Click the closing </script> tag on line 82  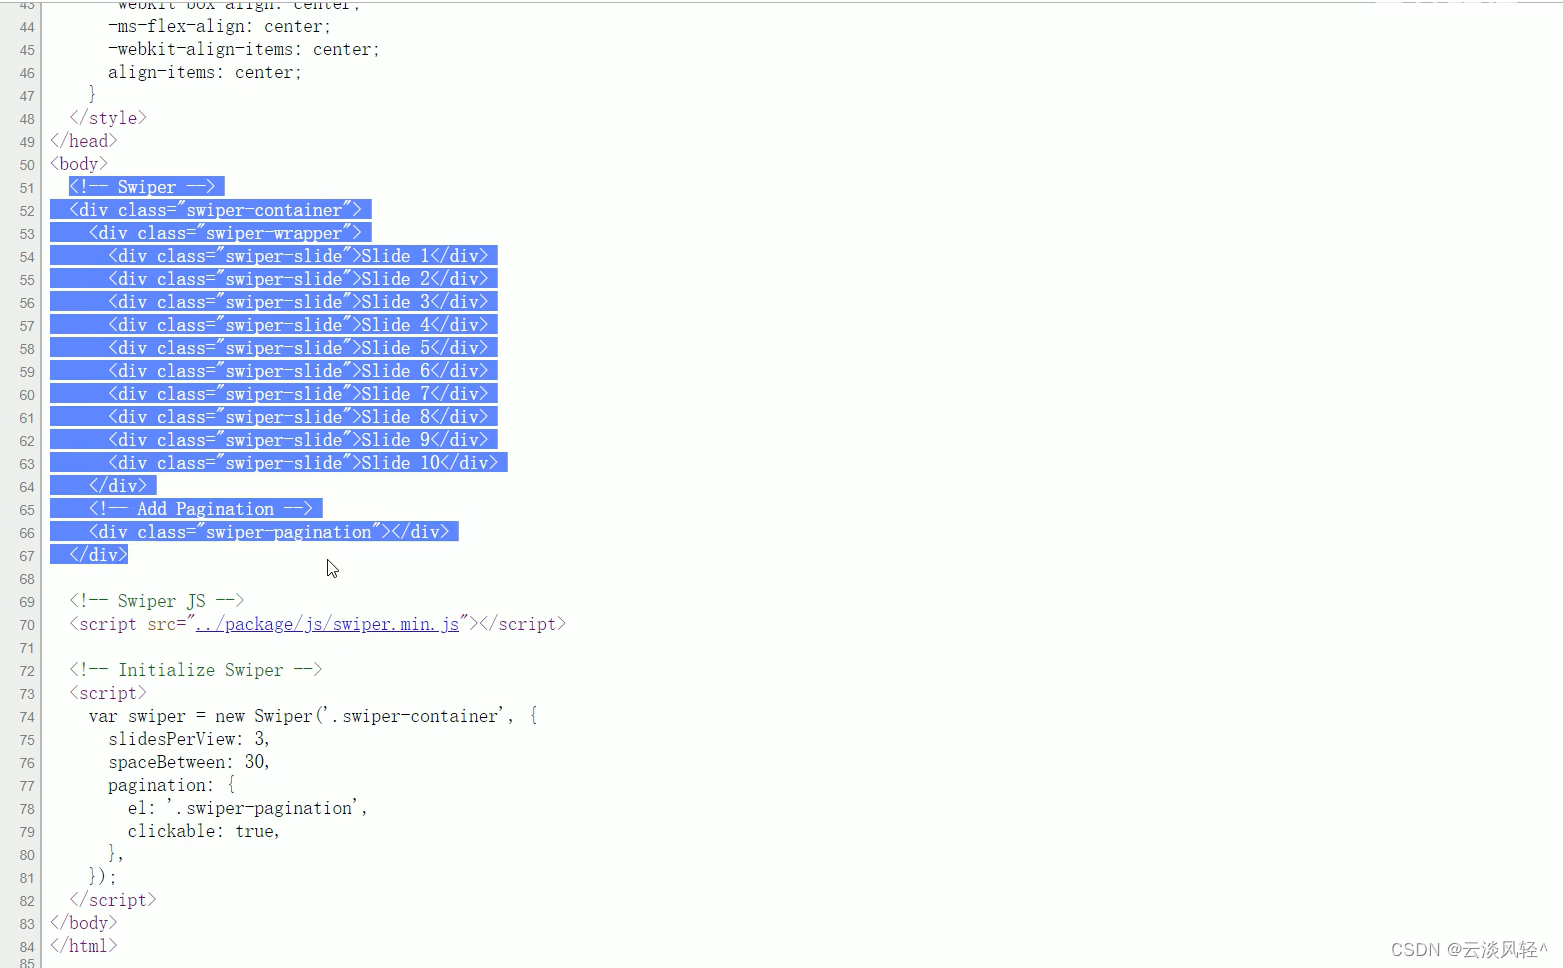tap(113, 900)
